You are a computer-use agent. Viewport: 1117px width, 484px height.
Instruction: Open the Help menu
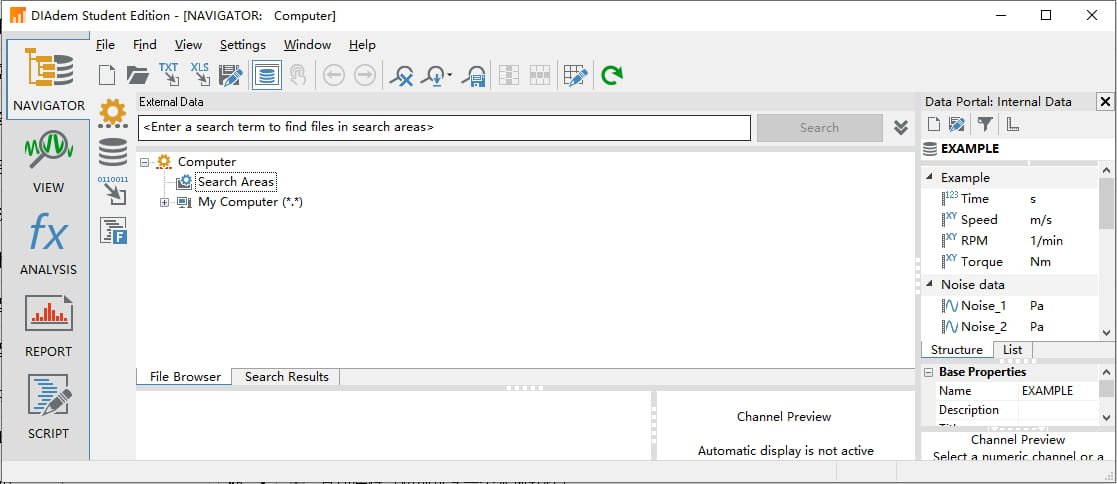point(362,45)
